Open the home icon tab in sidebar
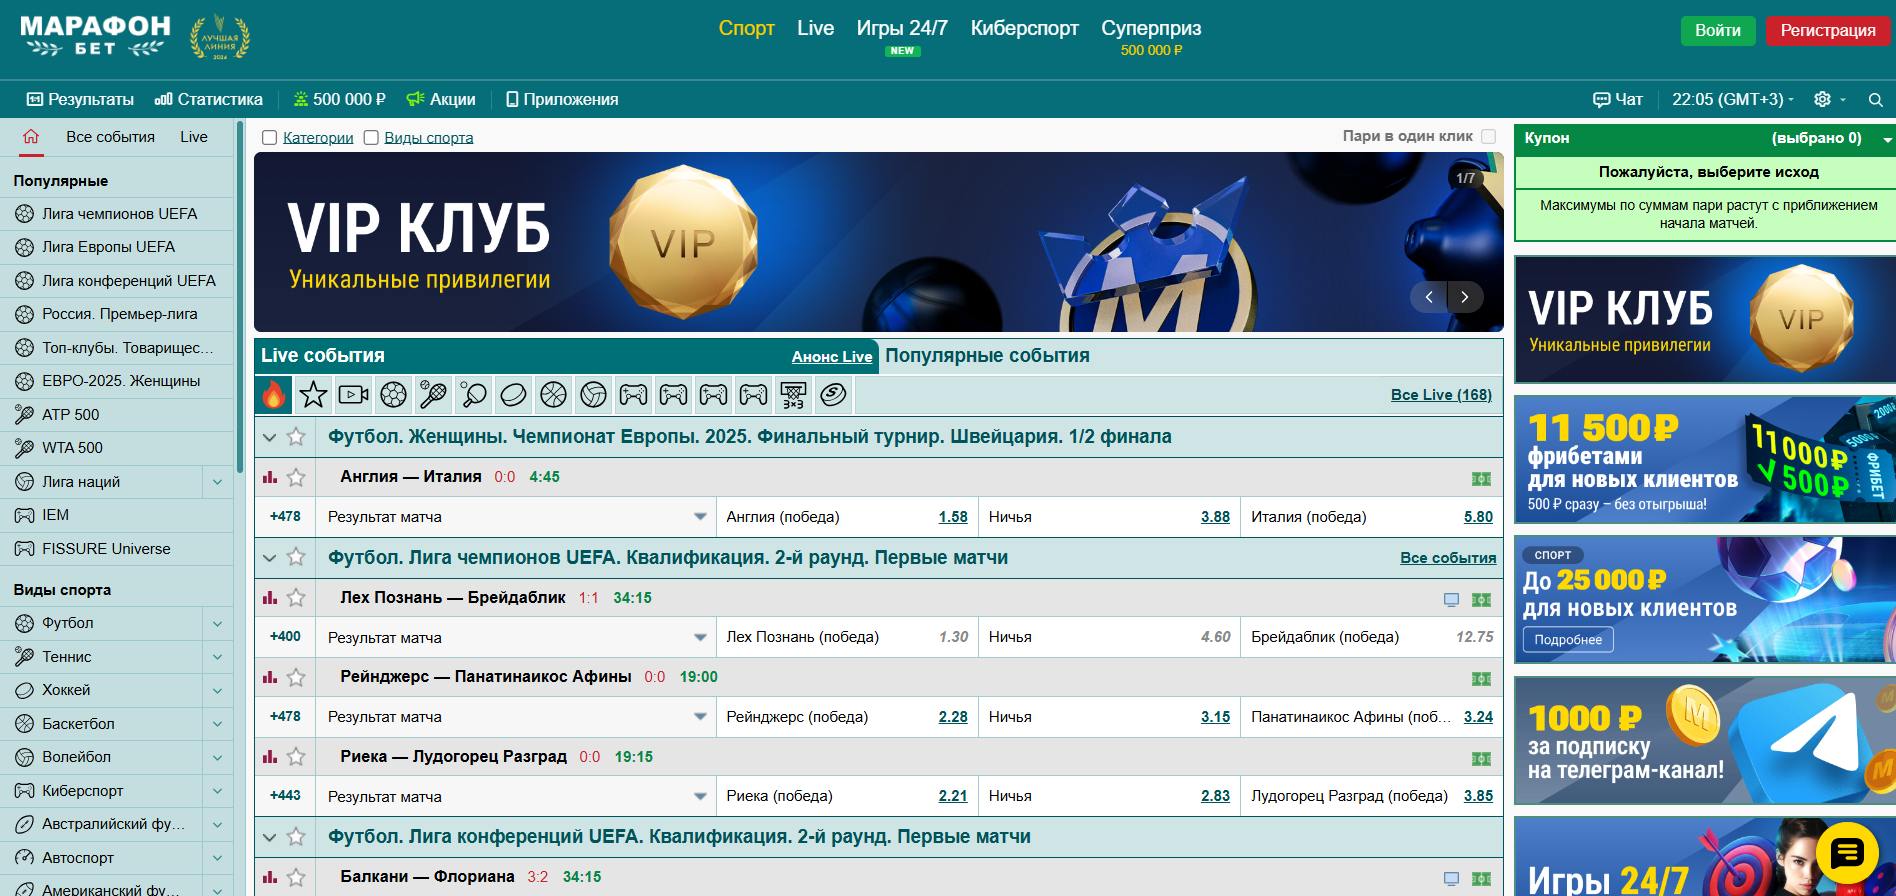 [31, 137]
